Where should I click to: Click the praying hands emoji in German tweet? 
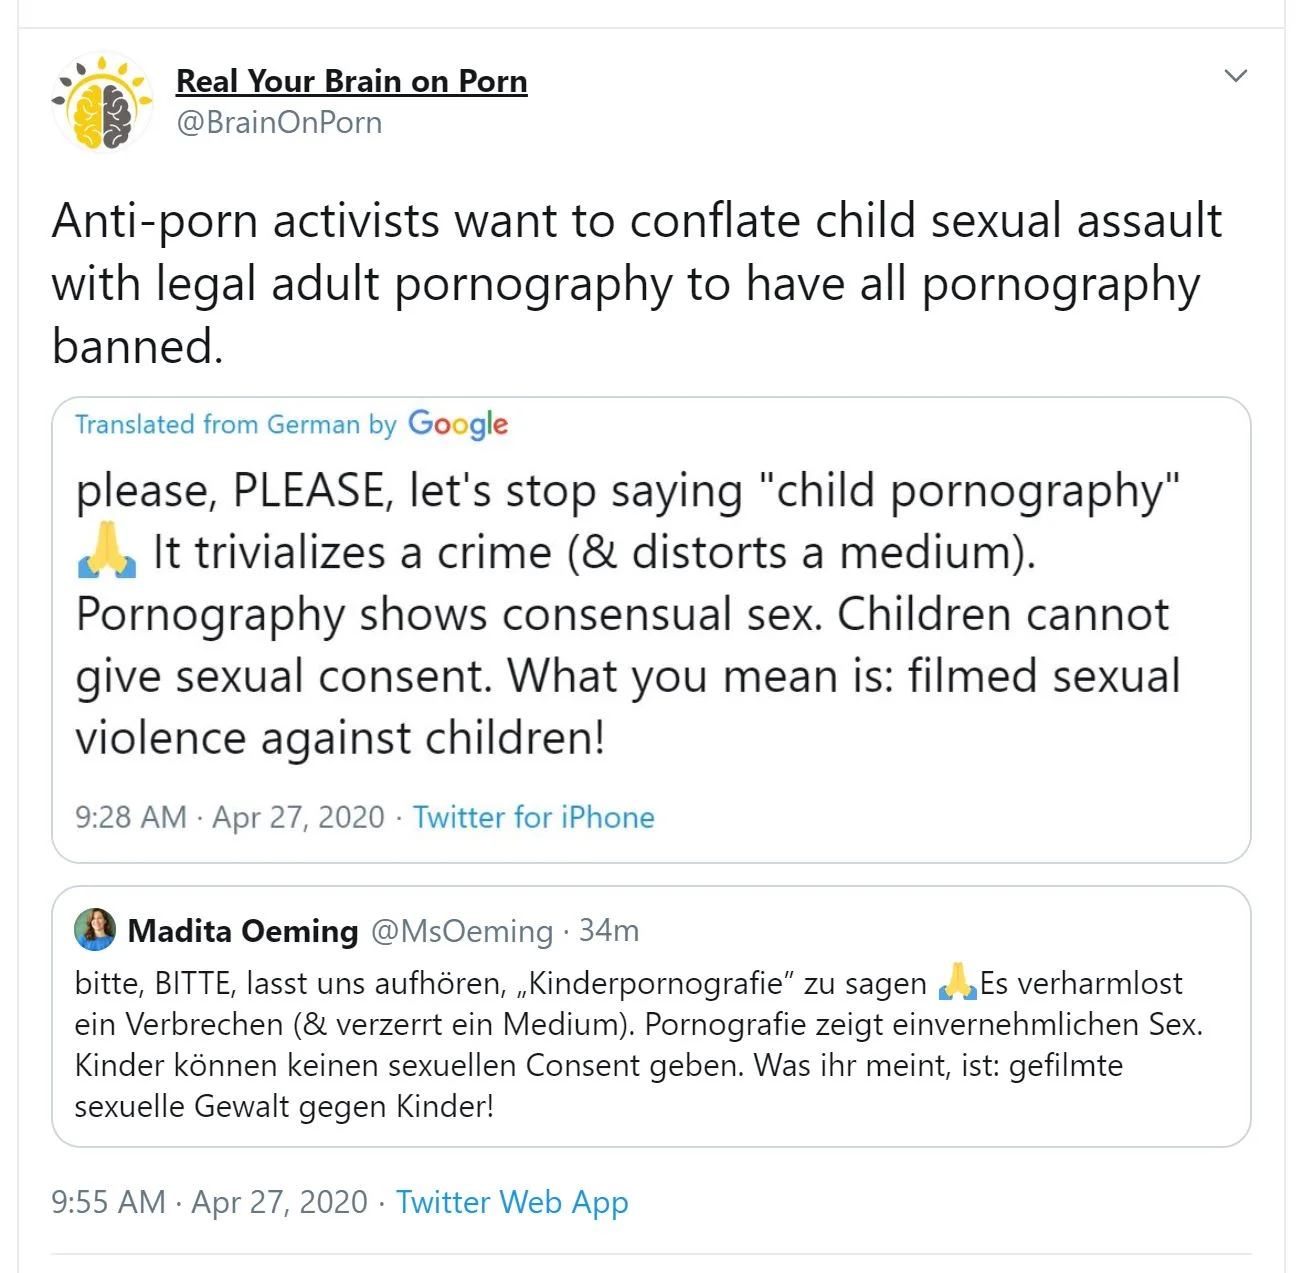957,983
